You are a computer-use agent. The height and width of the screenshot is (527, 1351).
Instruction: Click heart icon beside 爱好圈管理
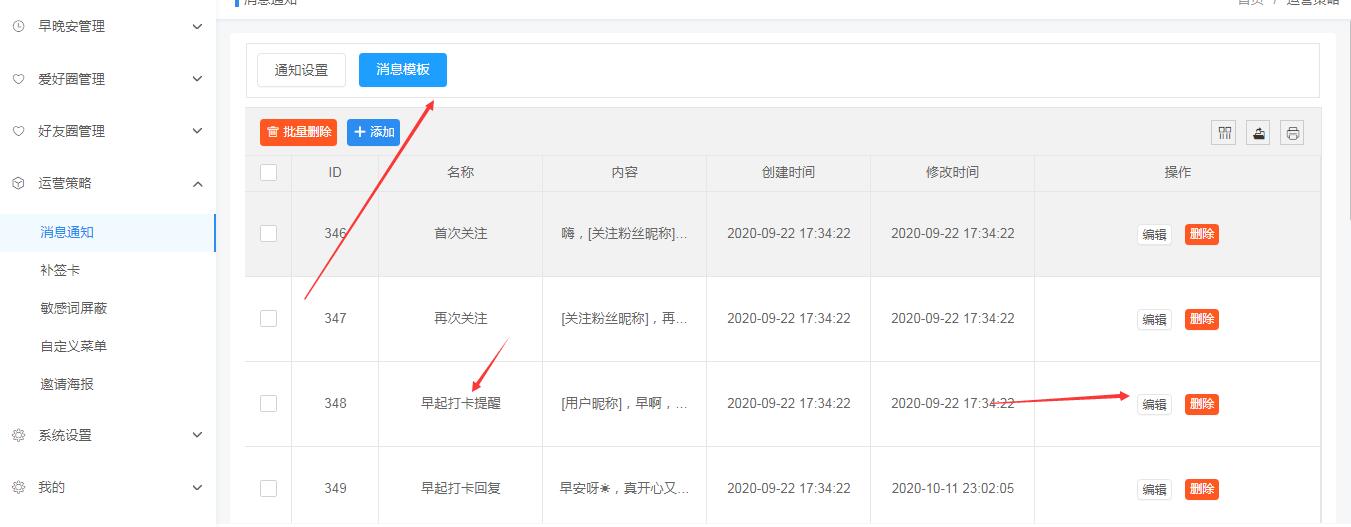coord(18,79)
